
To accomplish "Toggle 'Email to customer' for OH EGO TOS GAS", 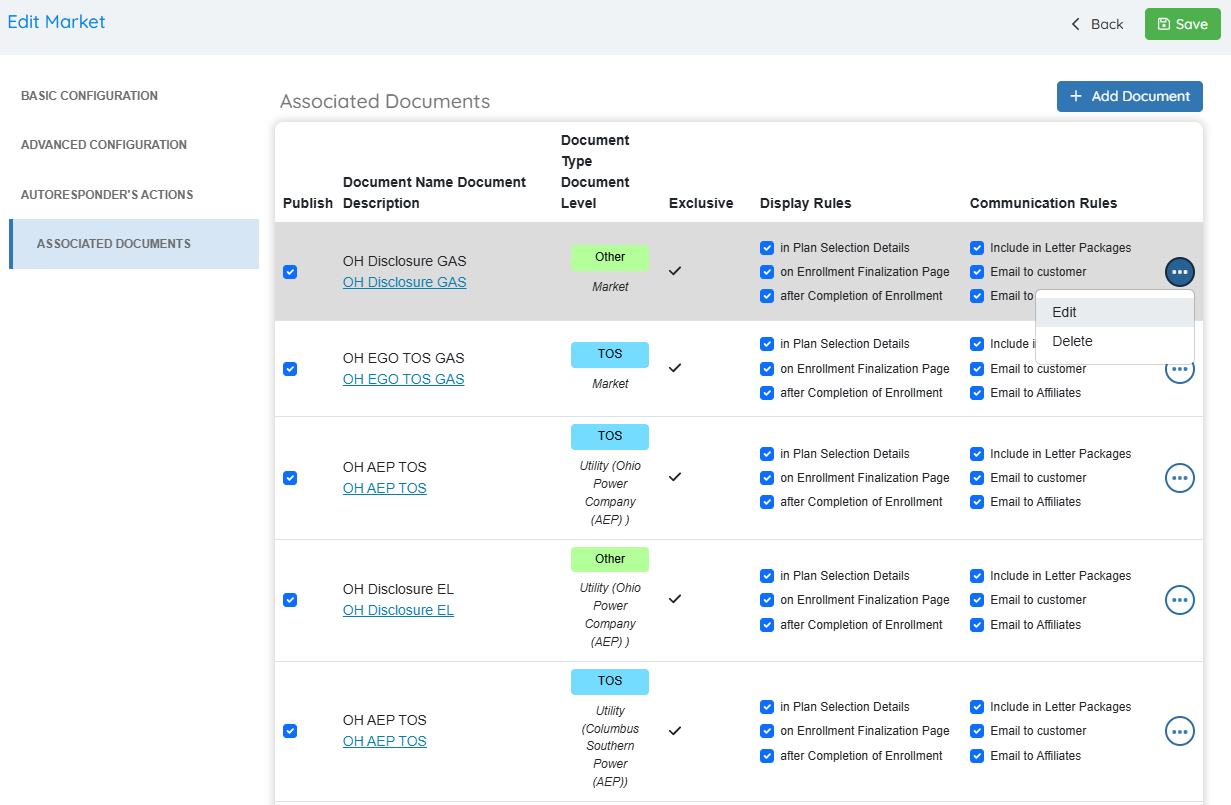I will point(977,369).
